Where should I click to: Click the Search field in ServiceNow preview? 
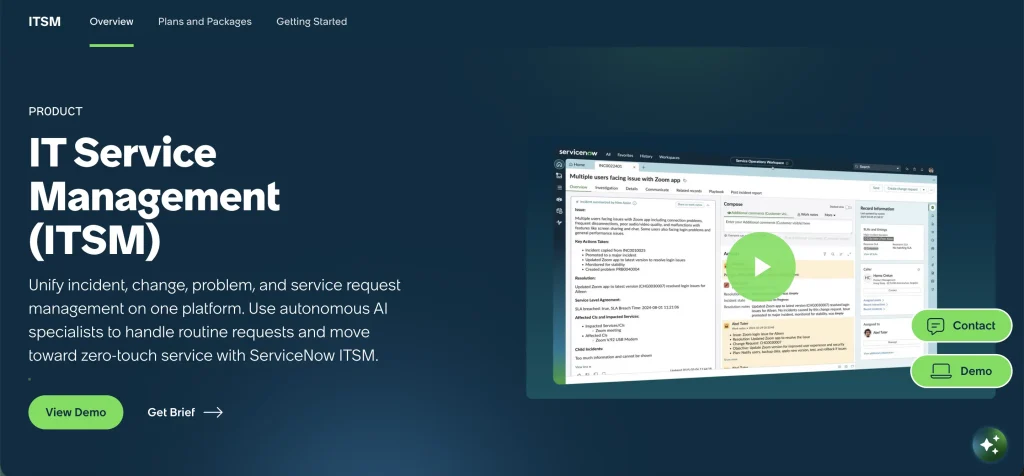(x=877, y=167)
